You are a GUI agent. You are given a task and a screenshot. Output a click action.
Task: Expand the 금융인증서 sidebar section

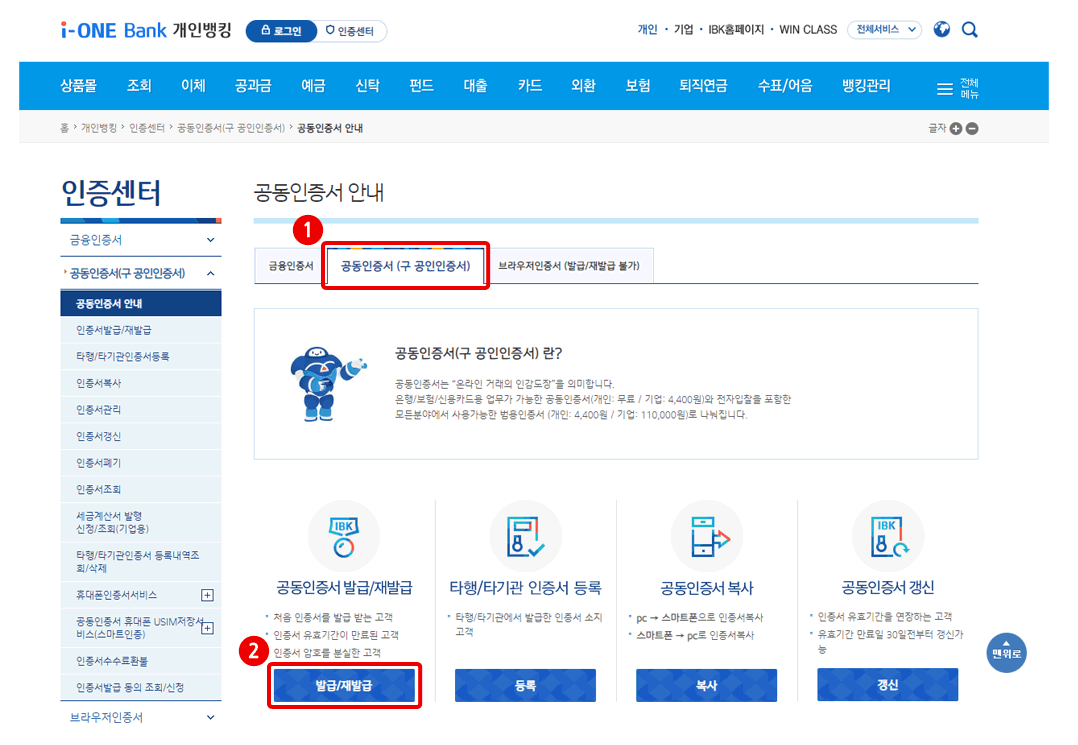point(141,240)
